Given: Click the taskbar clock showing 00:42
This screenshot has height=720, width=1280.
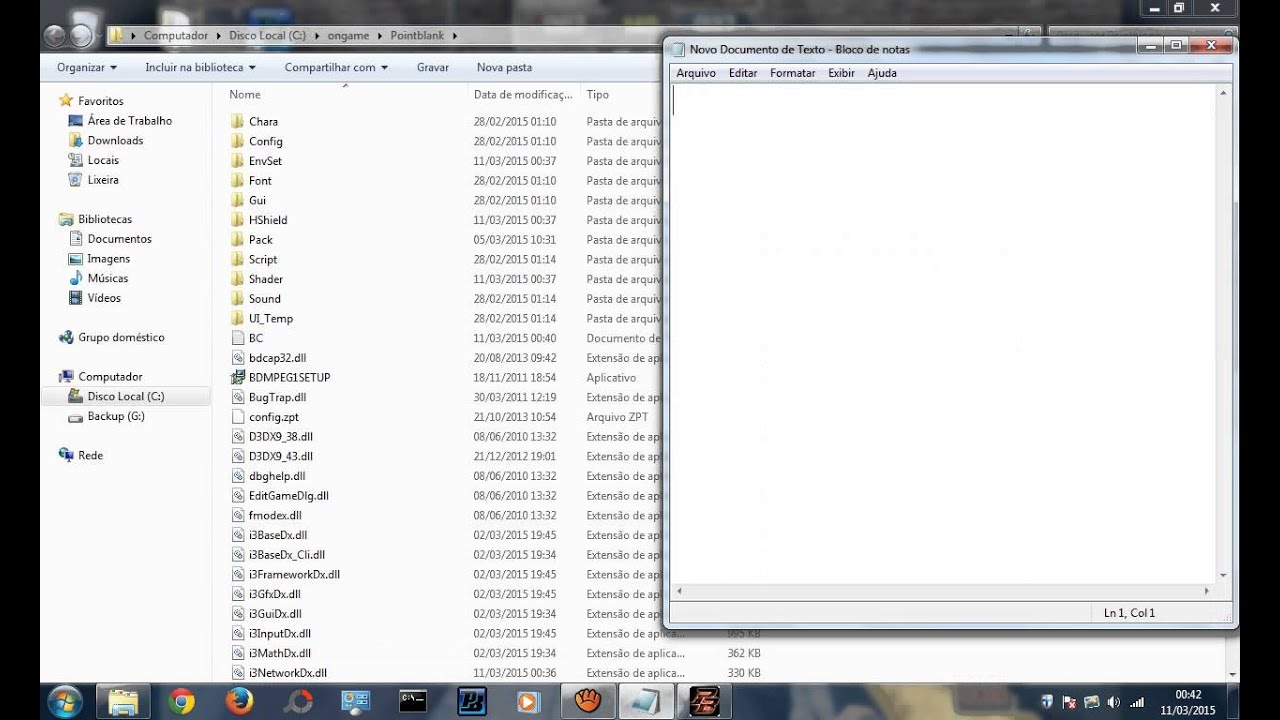Looking at the screenshot, I should click(x=1188, y=694).
